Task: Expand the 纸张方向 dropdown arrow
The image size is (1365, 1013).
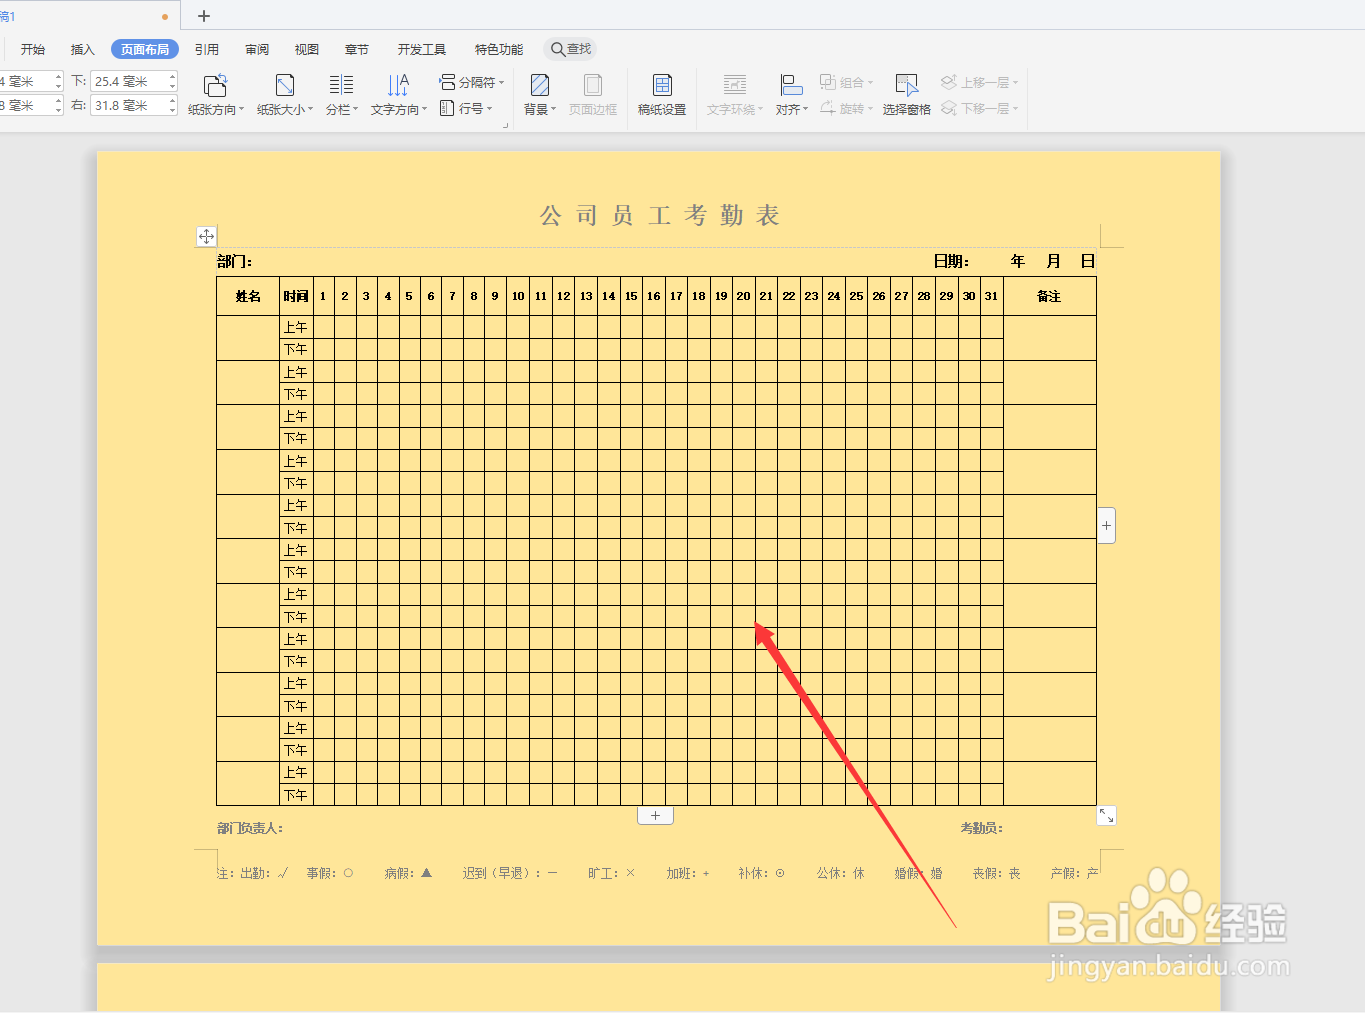Action: pyautogui.click(x=242, y=110)
